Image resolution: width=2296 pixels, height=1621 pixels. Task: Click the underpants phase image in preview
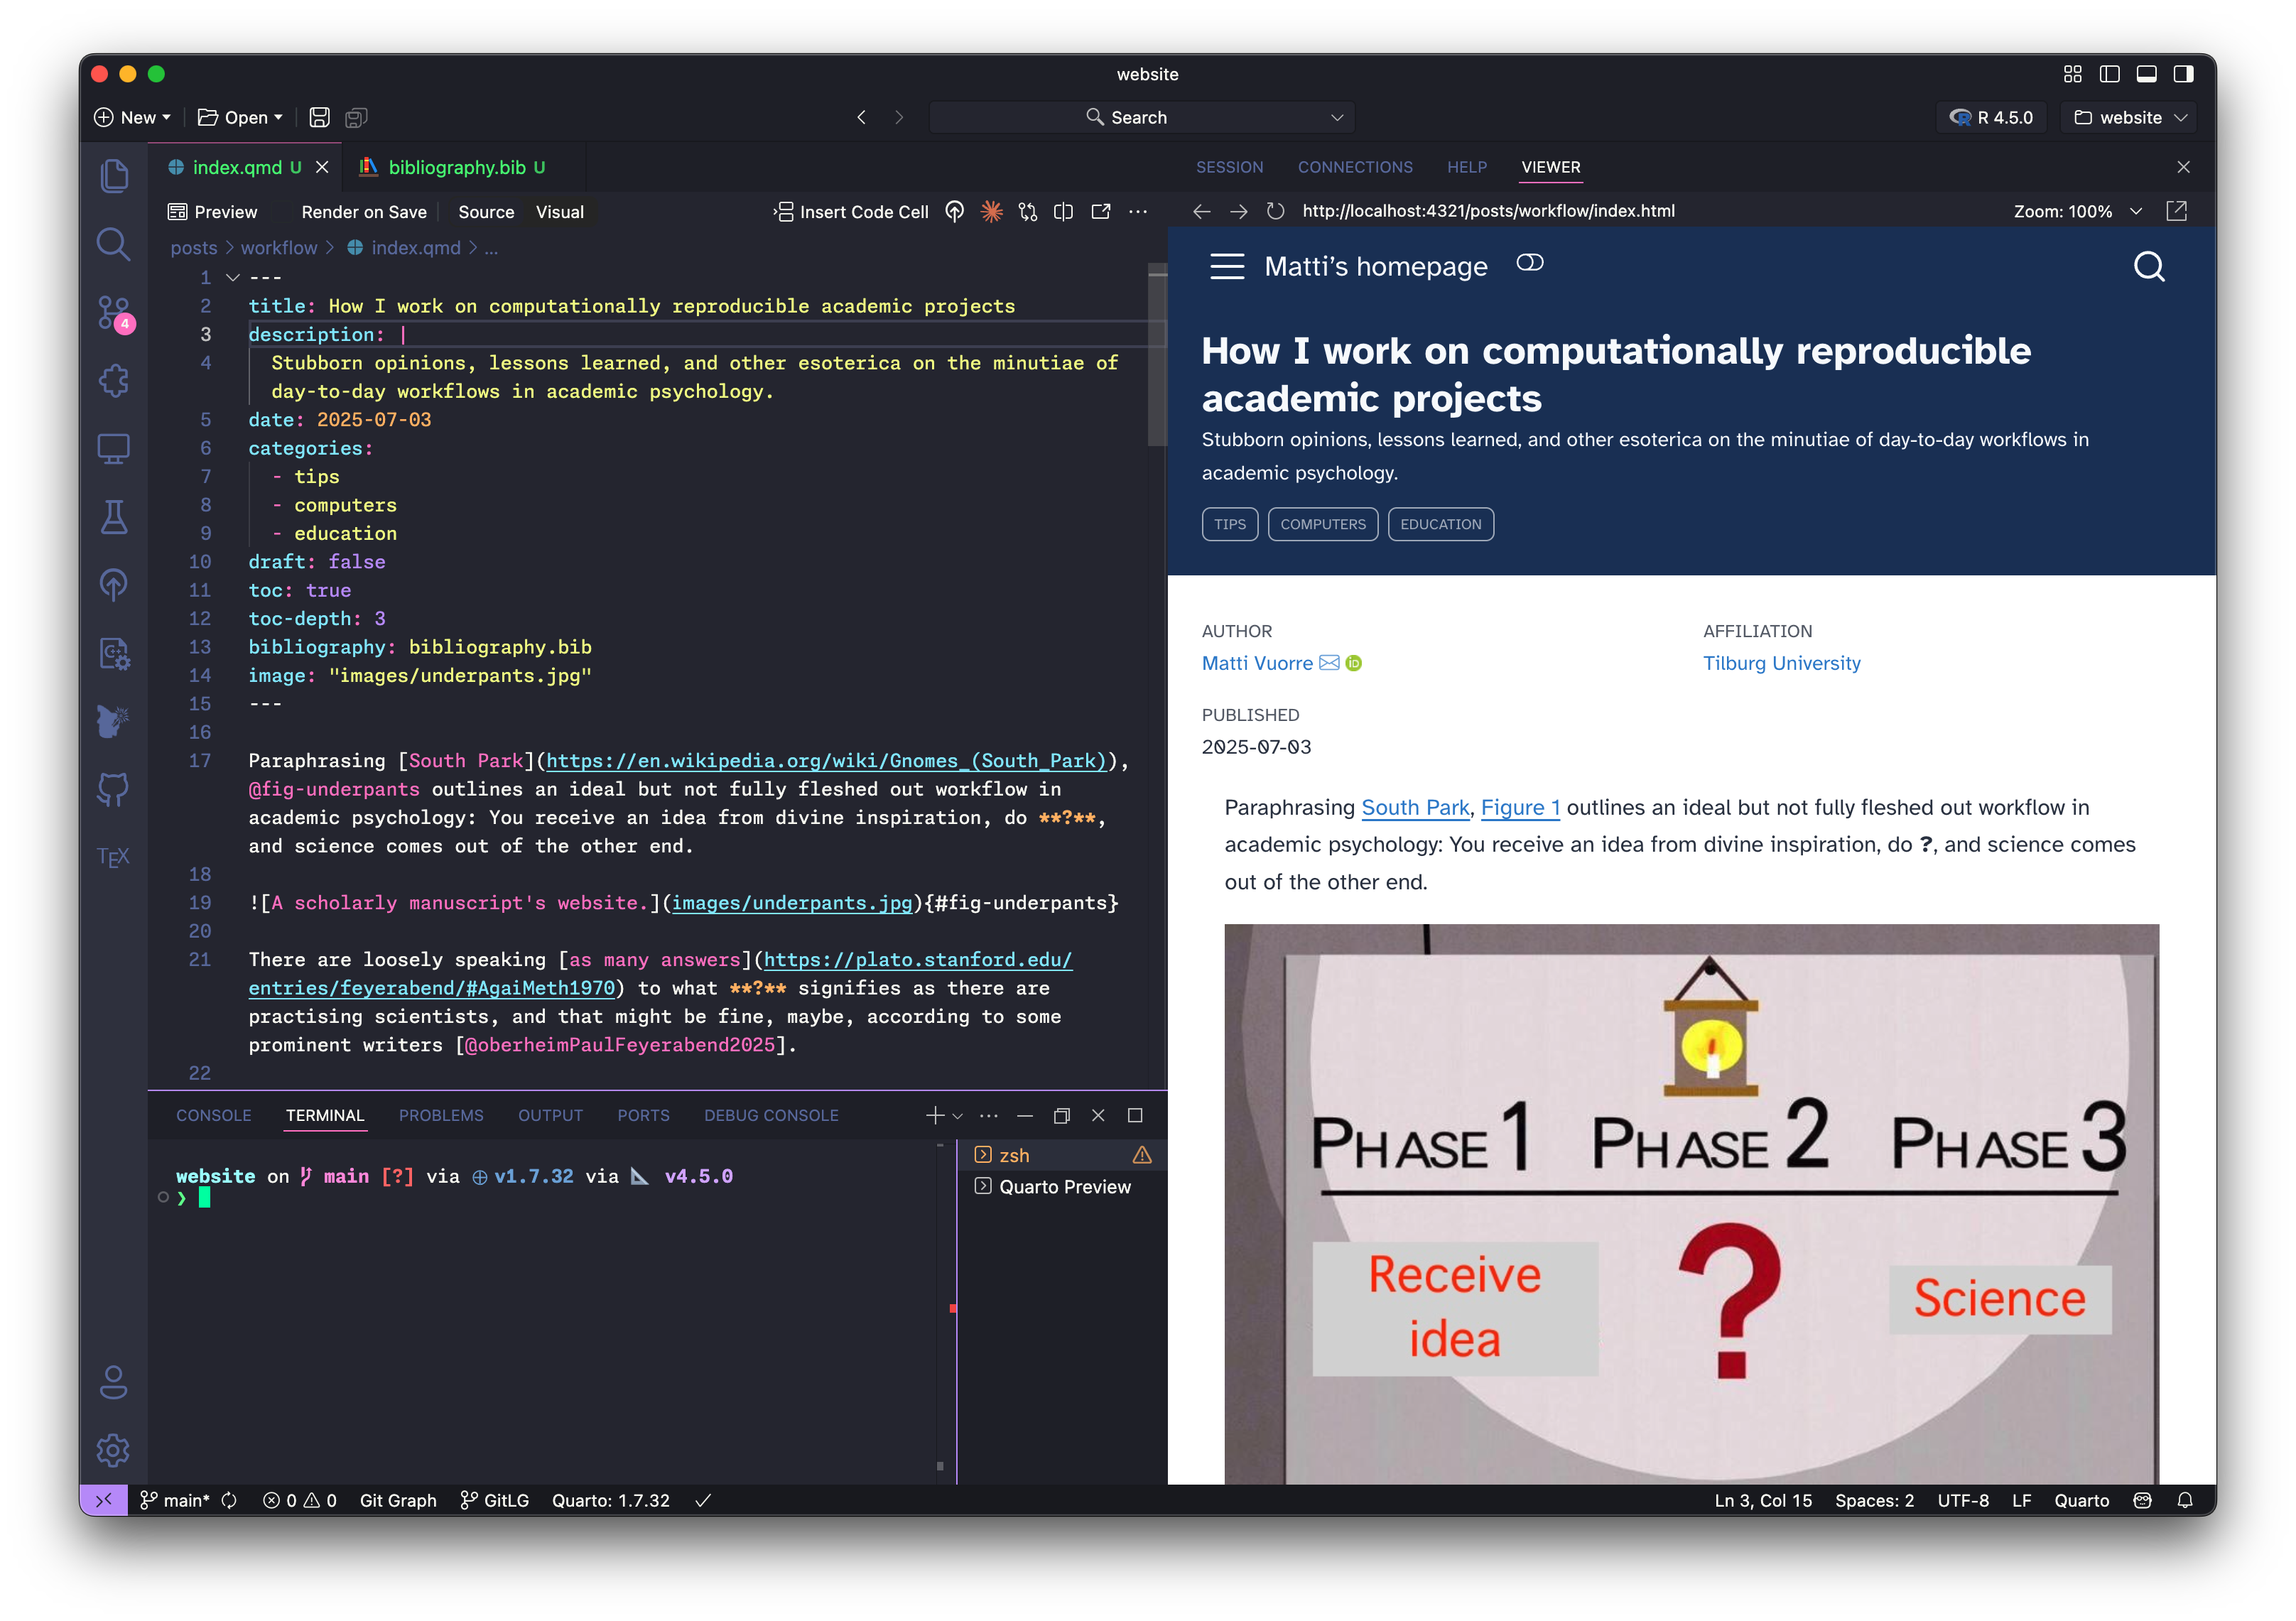click(1691, 1203)
